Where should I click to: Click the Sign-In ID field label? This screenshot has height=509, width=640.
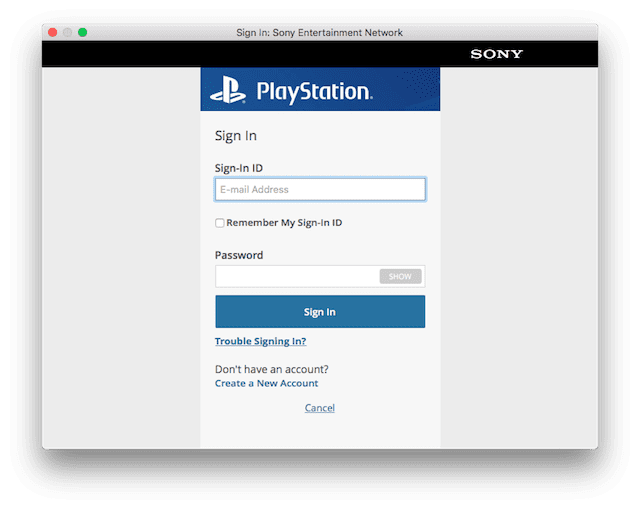point(239,168)
